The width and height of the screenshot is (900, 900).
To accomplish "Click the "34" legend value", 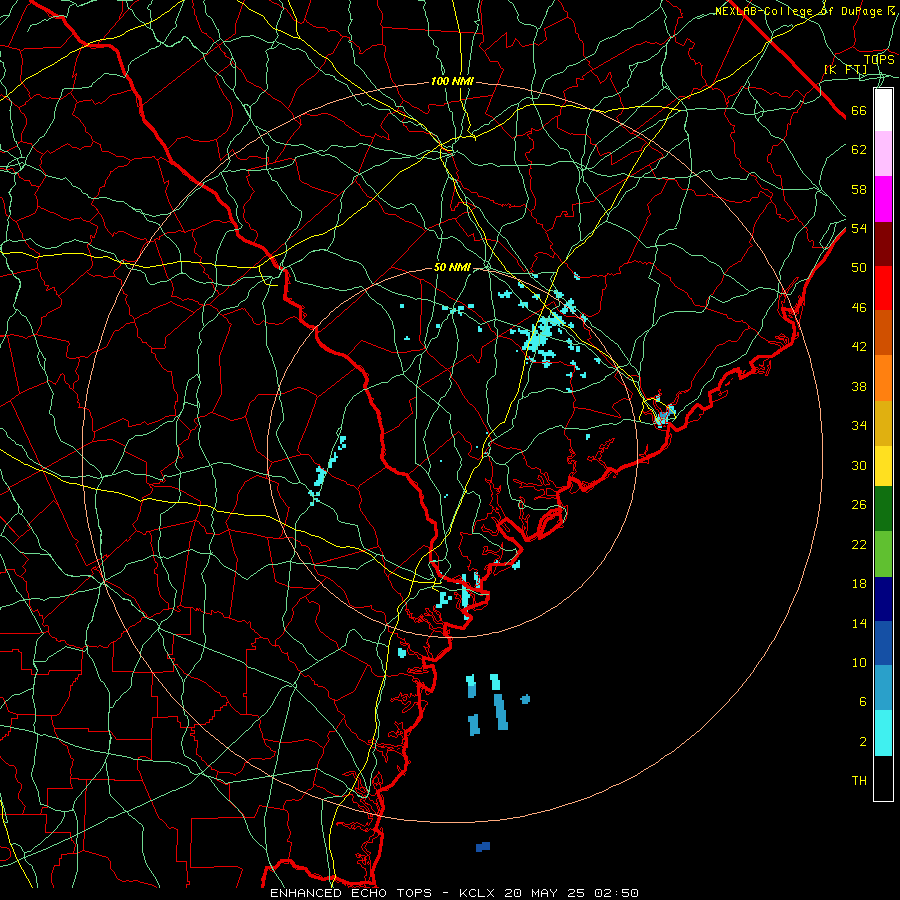I will click(859, 426).
